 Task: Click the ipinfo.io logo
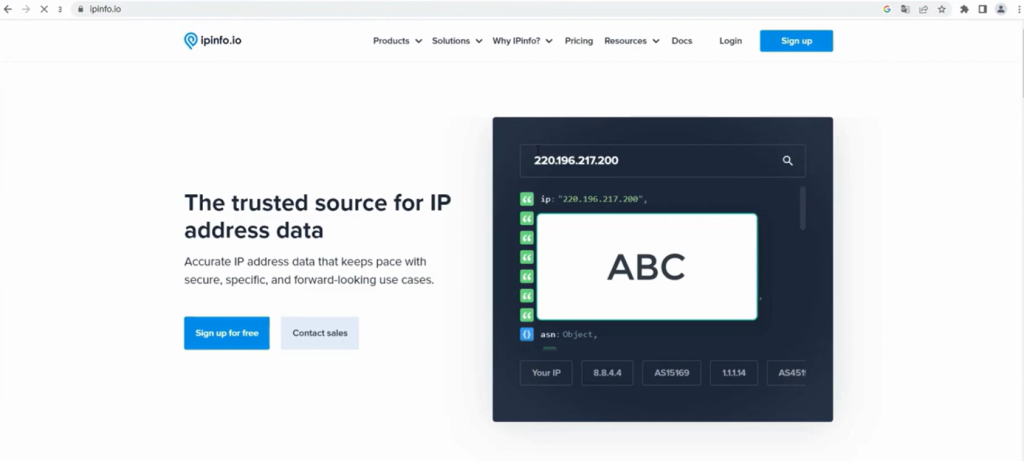pos(213,40)
